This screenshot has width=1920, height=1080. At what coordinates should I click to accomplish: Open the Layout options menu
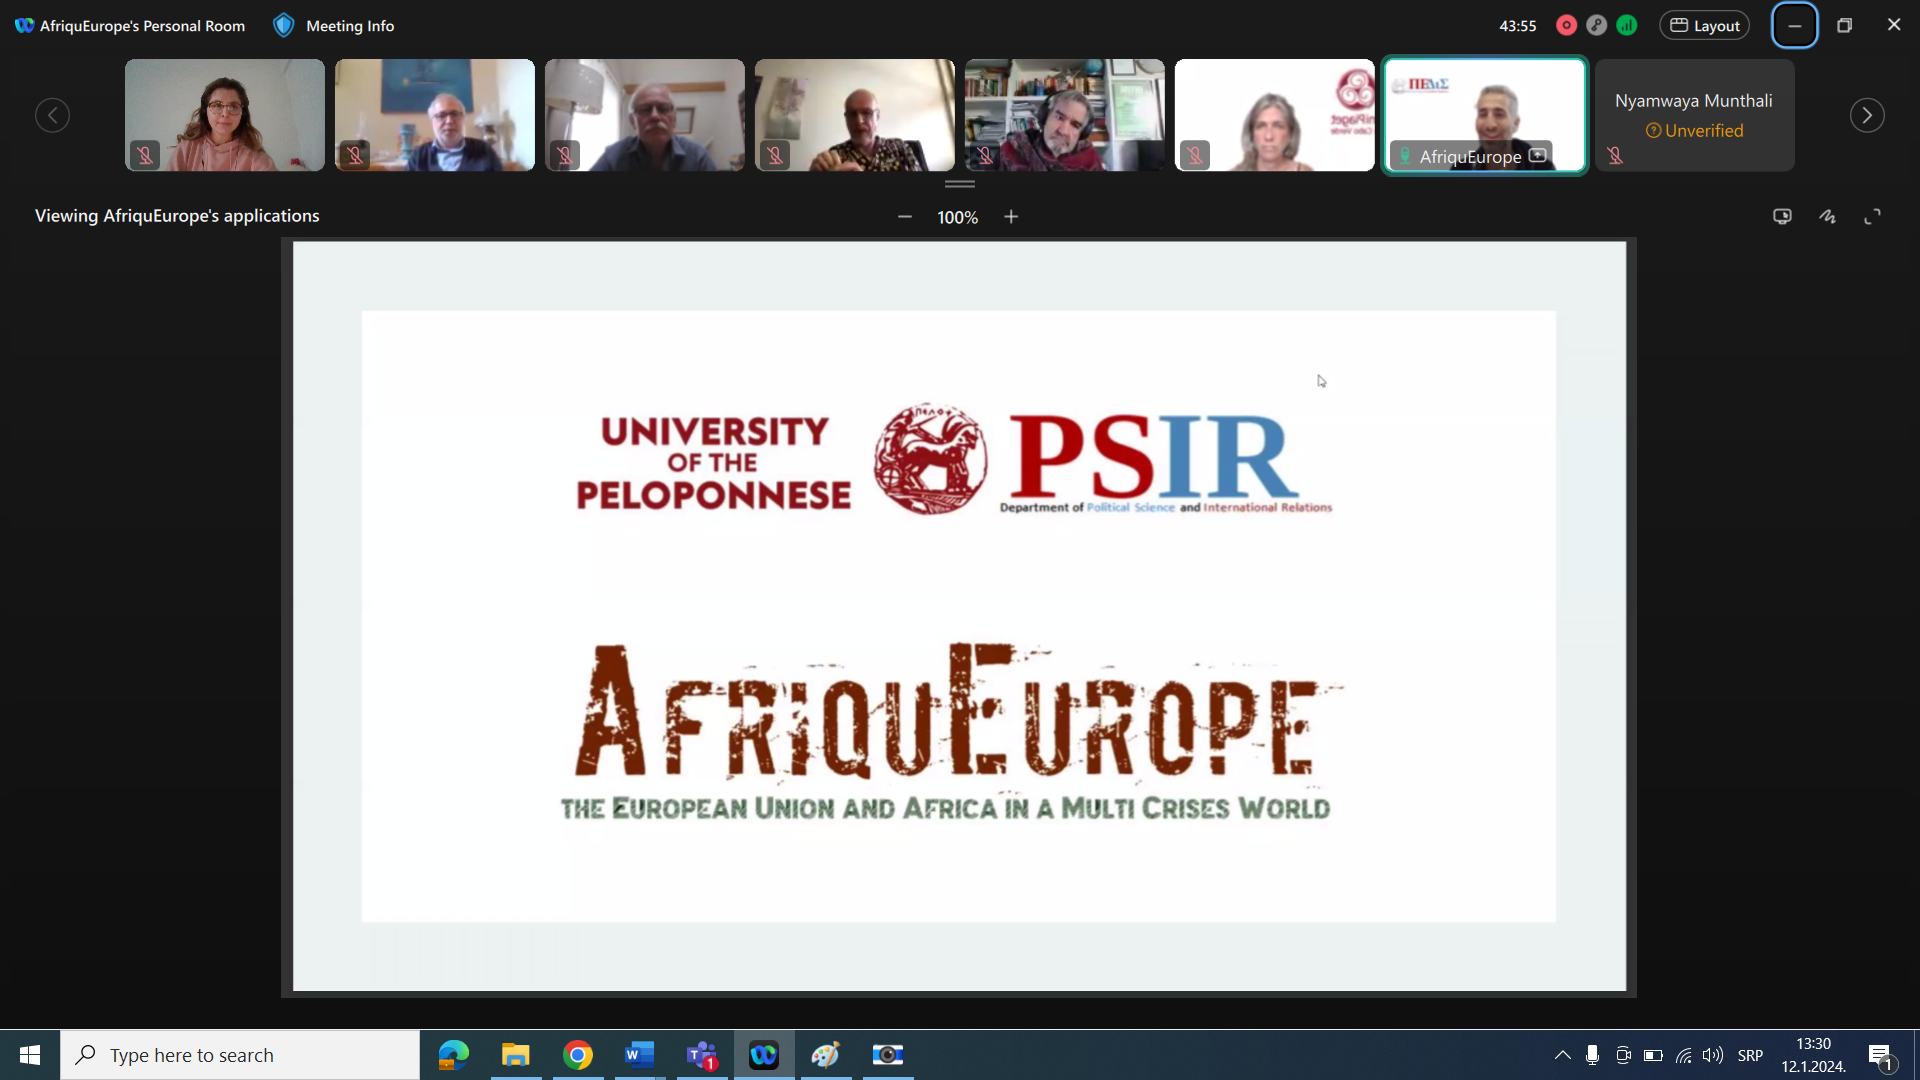(x=1705, y=26)
